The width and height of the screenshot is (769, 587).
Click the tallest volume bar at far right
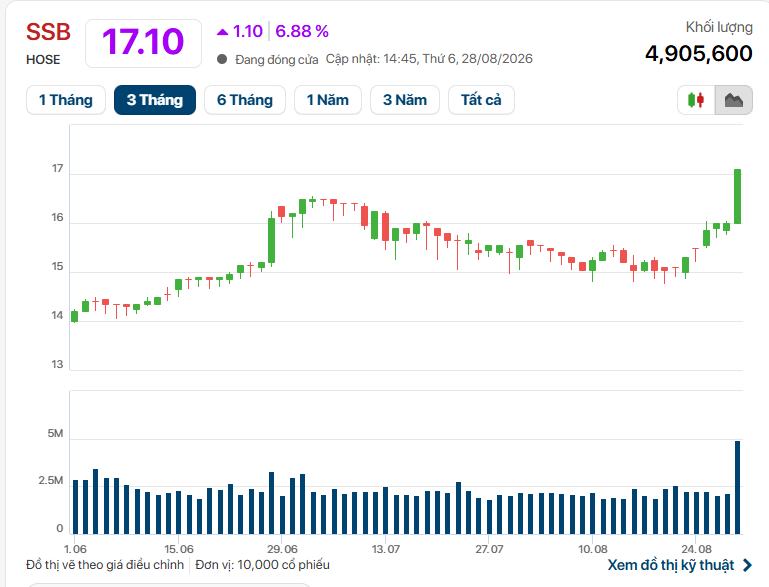[737, 487]
